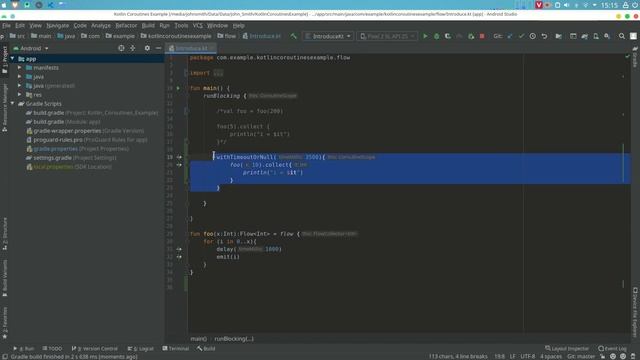Click the red Stop button in toolbar

click(482, 36)
